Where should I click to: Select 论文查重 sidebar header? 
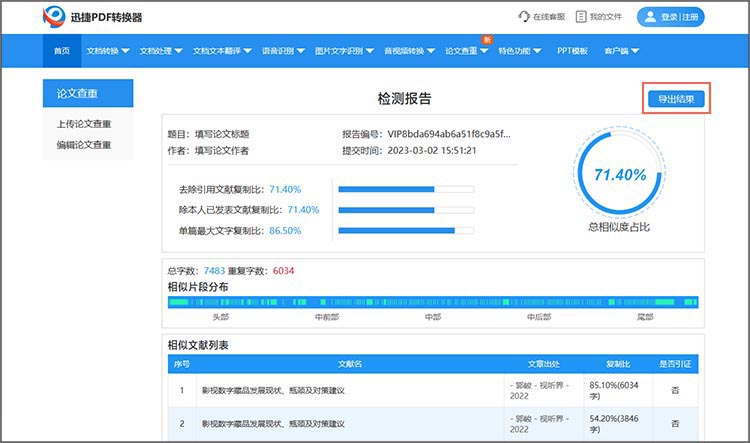[88, 93]
